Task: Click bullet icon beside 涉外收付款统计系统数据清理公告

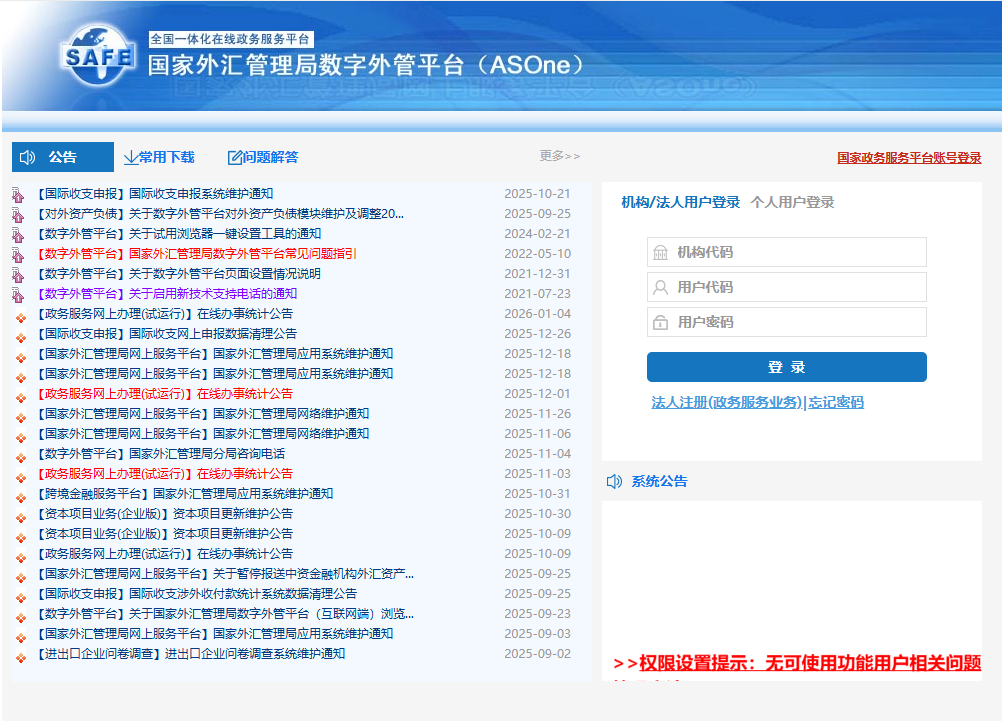Action: pyautogui.click(x=21, y=598)
